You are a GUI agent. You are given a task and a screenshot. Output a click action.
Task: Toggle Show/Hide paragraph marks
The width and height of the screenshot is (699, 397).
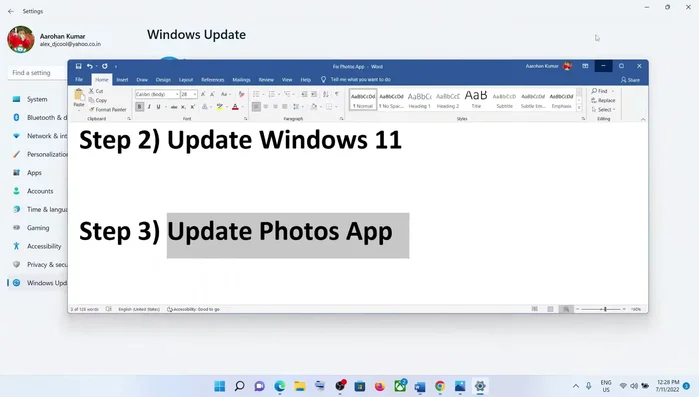tap(337, 94)
